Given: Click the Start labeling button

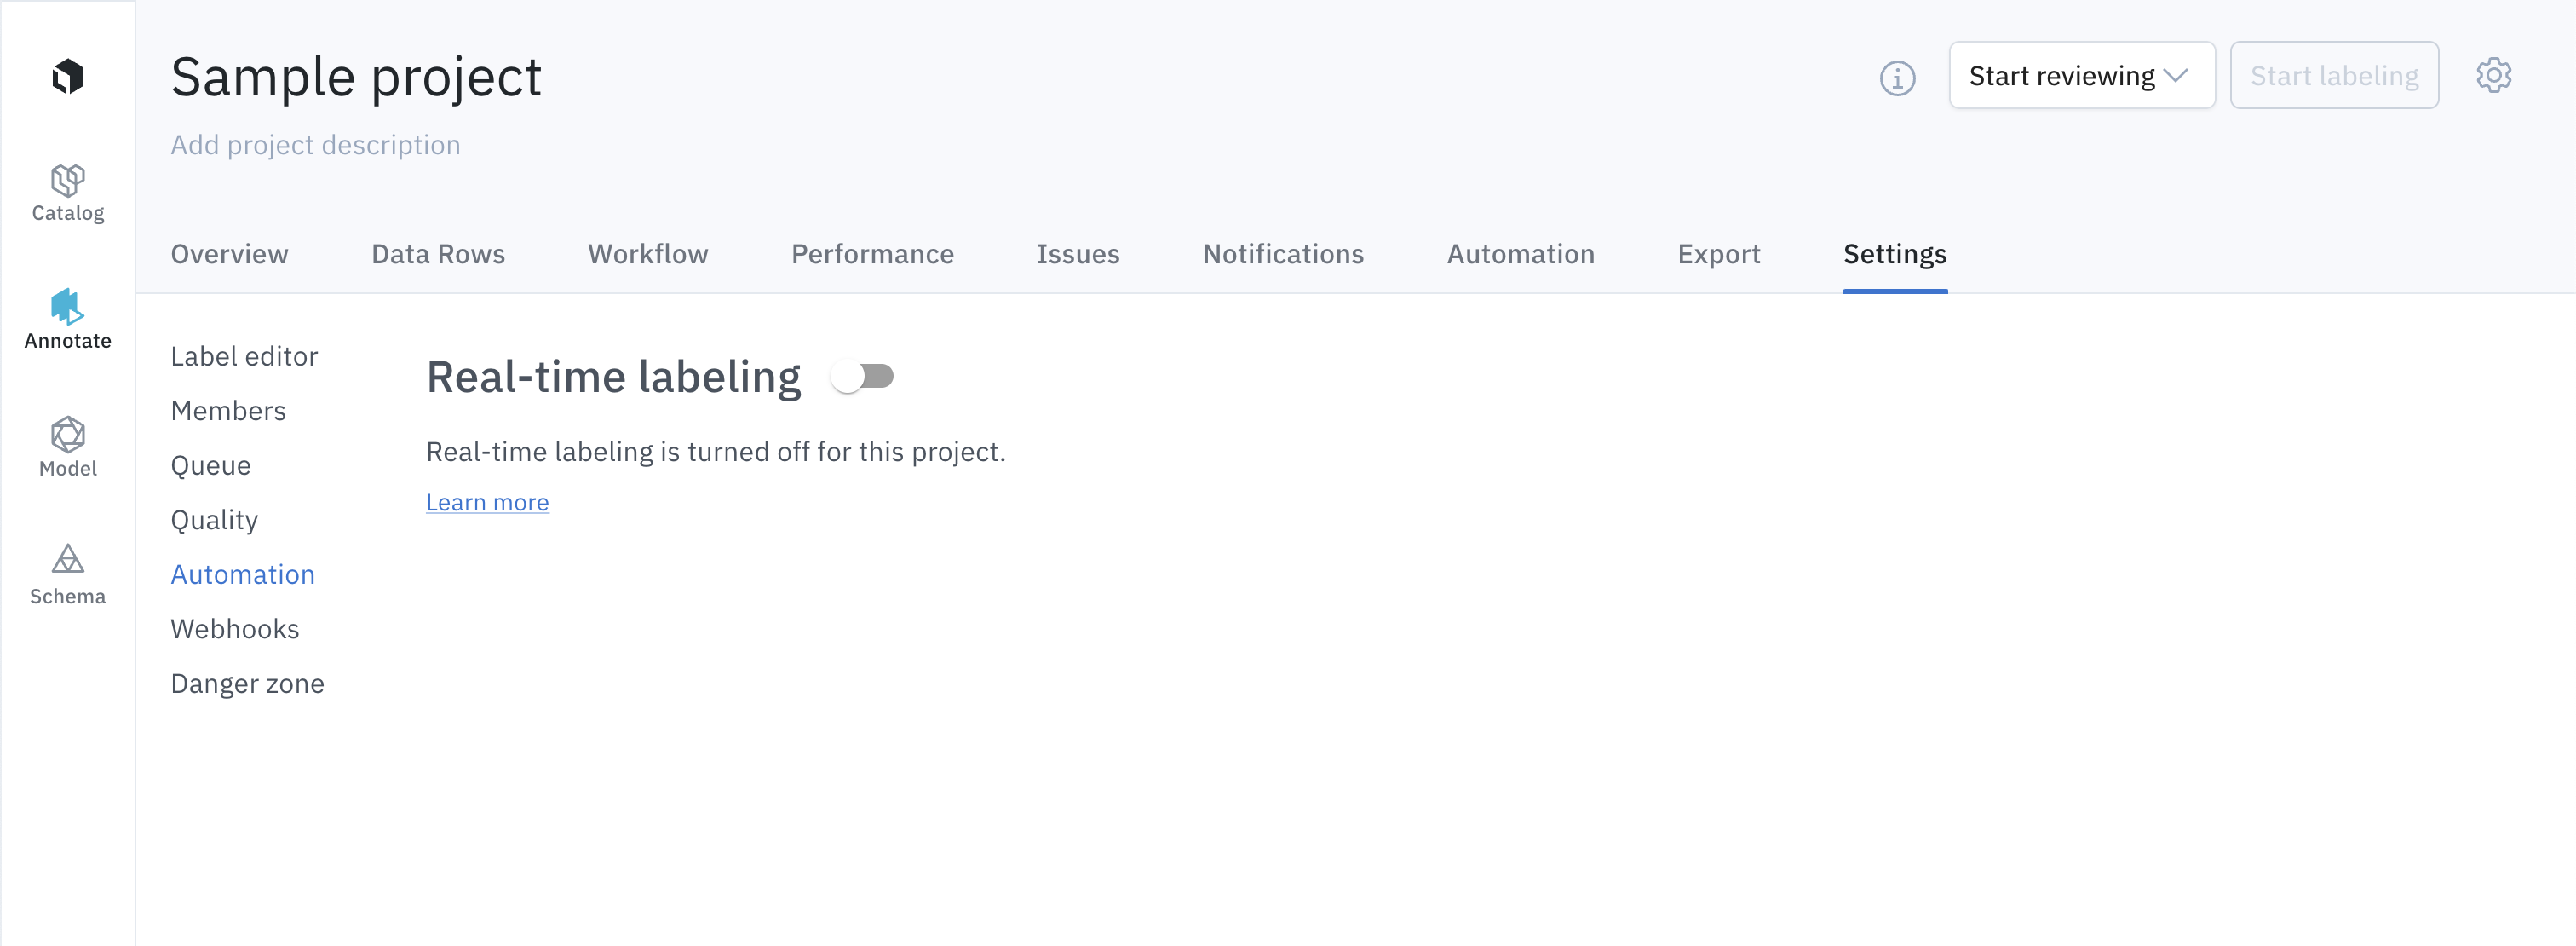Looking at the screenshot, I should 2333,76.
